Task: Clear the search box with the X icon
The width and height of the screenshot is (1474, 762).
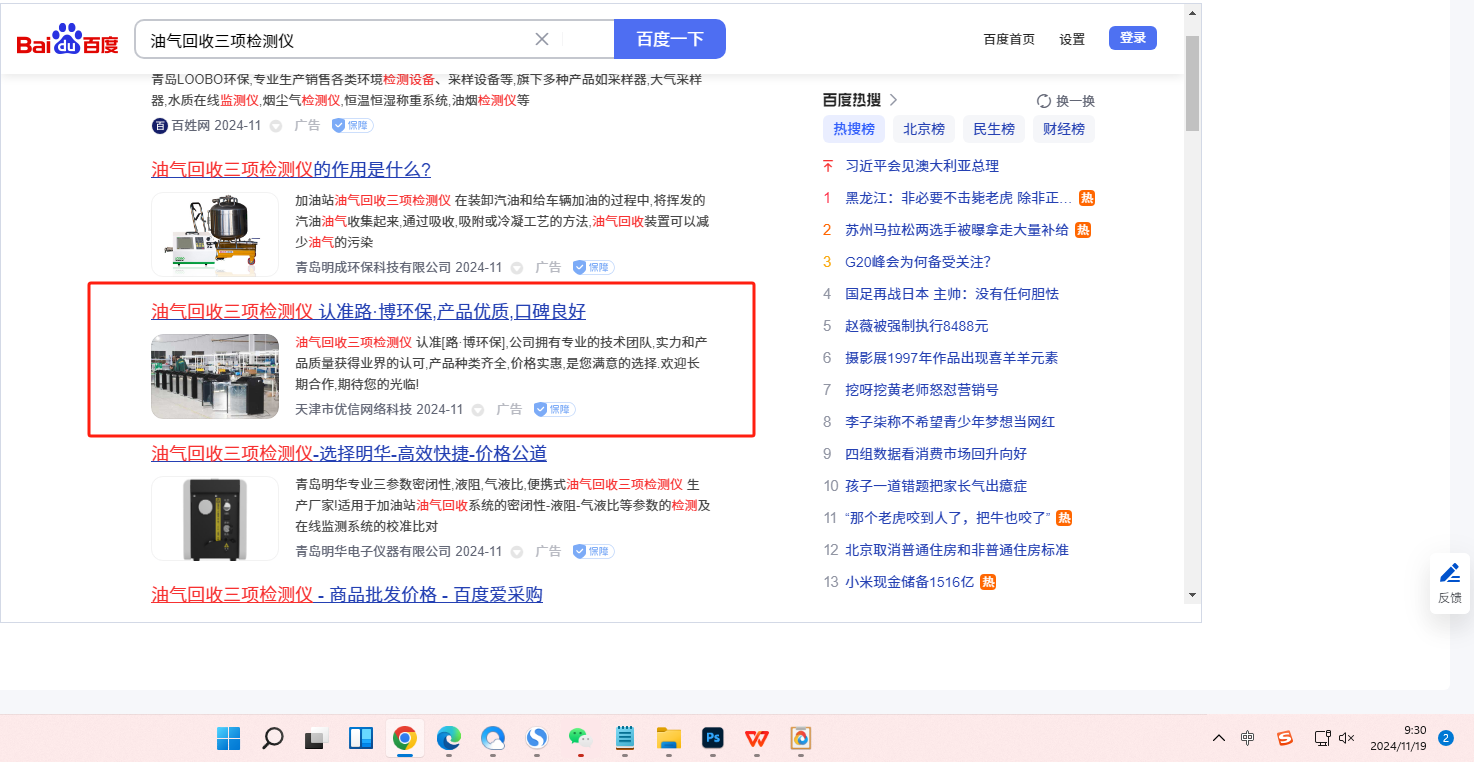Action: click(542, 39)
